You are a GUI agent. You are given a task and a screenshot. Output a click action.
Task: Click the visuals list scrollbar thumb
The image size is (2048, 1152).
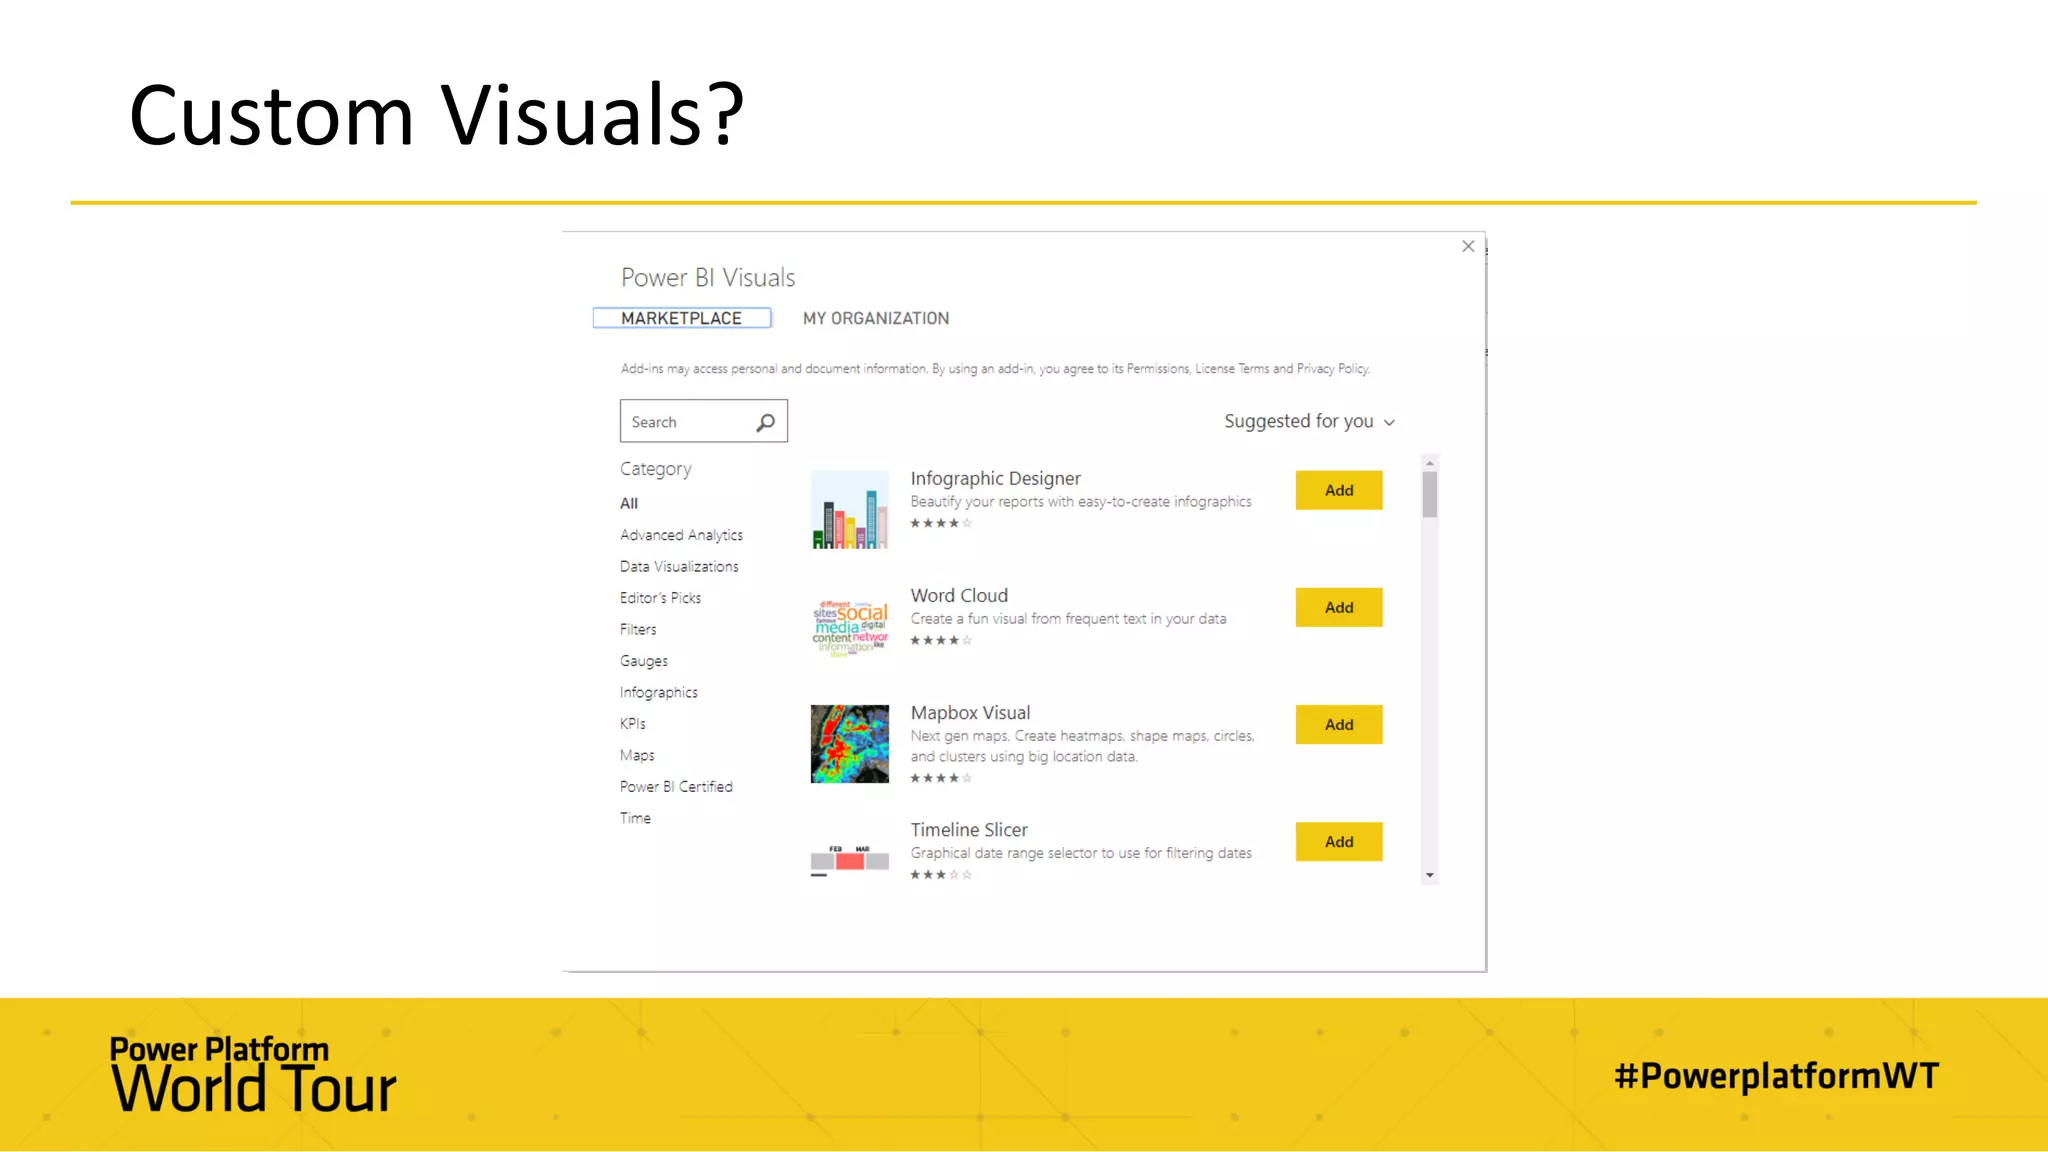point(1430,494)
